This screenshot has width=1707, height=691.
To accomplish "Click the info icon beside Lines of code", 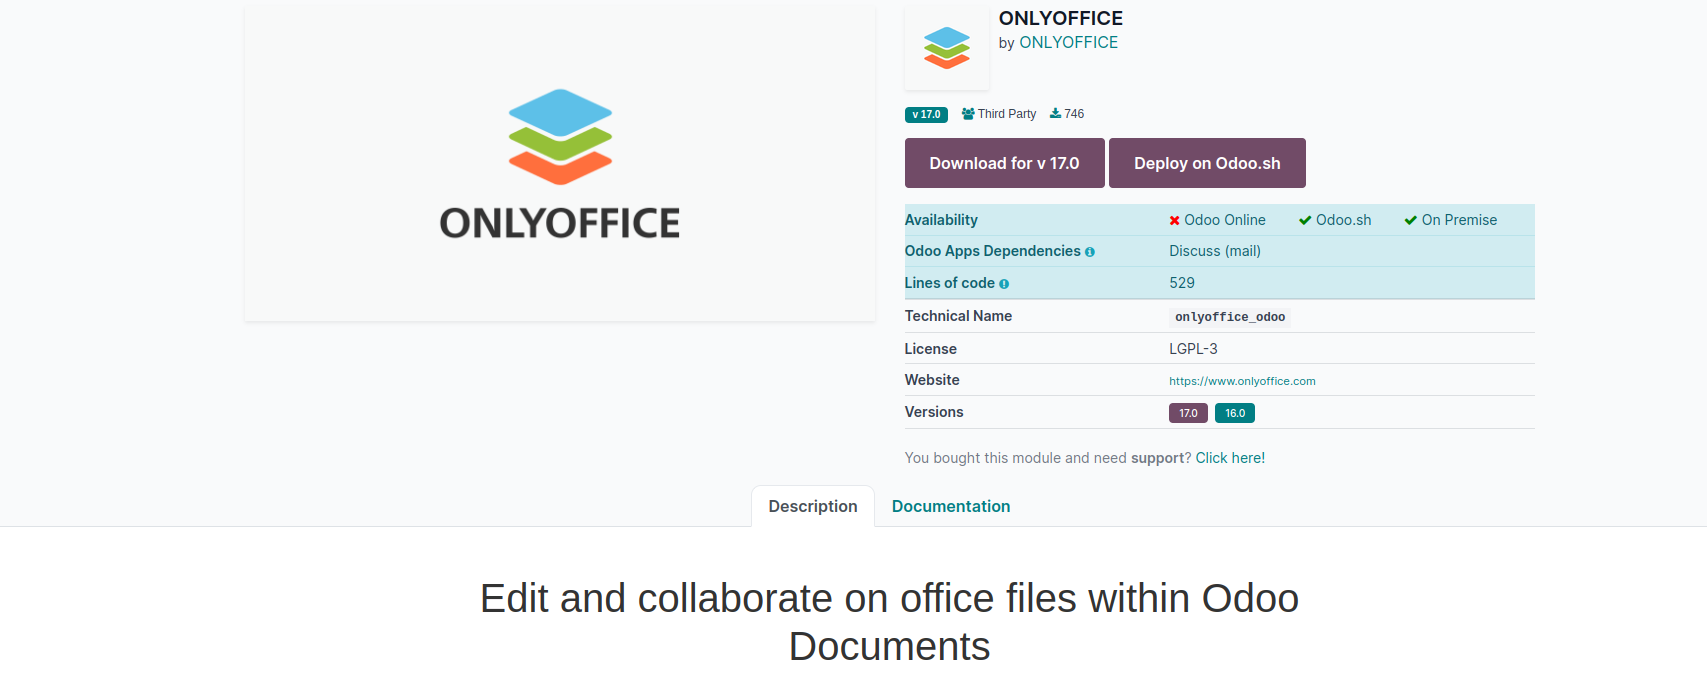I will 1004,284.
